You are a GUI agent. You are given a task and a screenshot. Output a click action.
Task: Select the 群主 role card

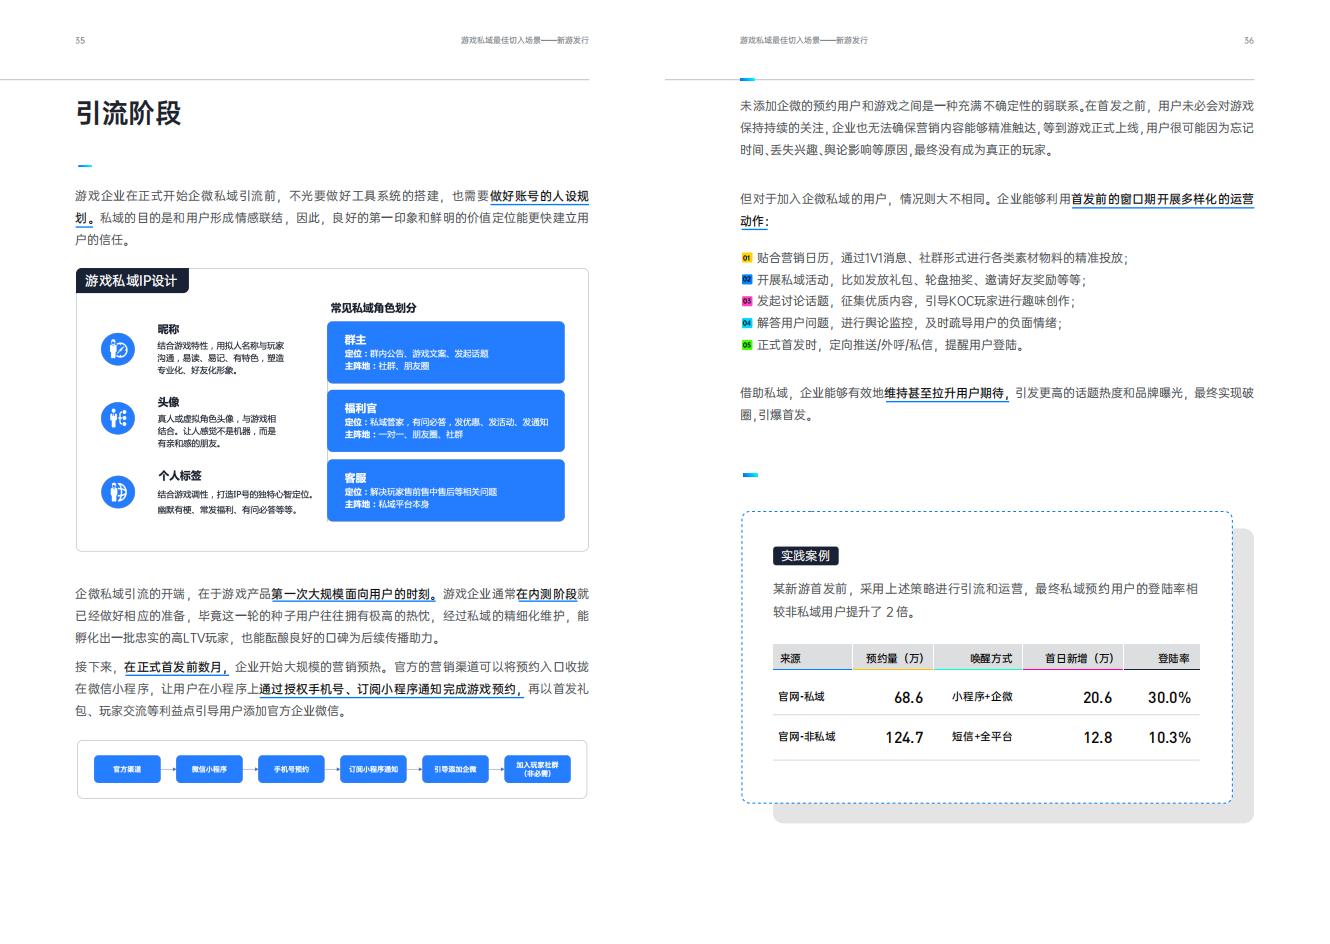446,352
